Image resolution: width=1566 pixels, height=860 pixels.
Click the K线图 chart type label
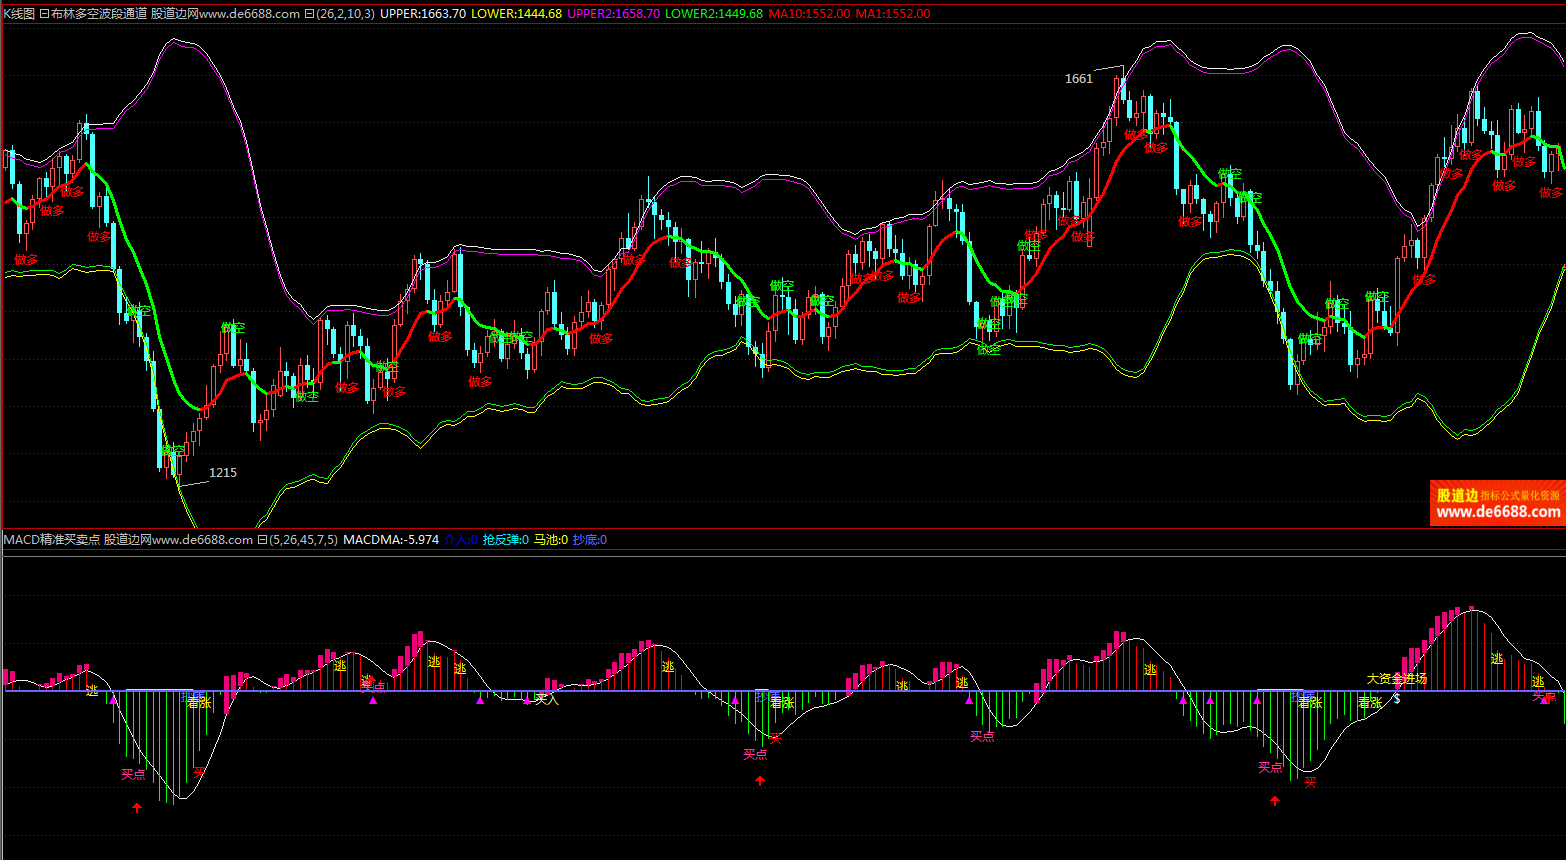(x=19, y=14)
